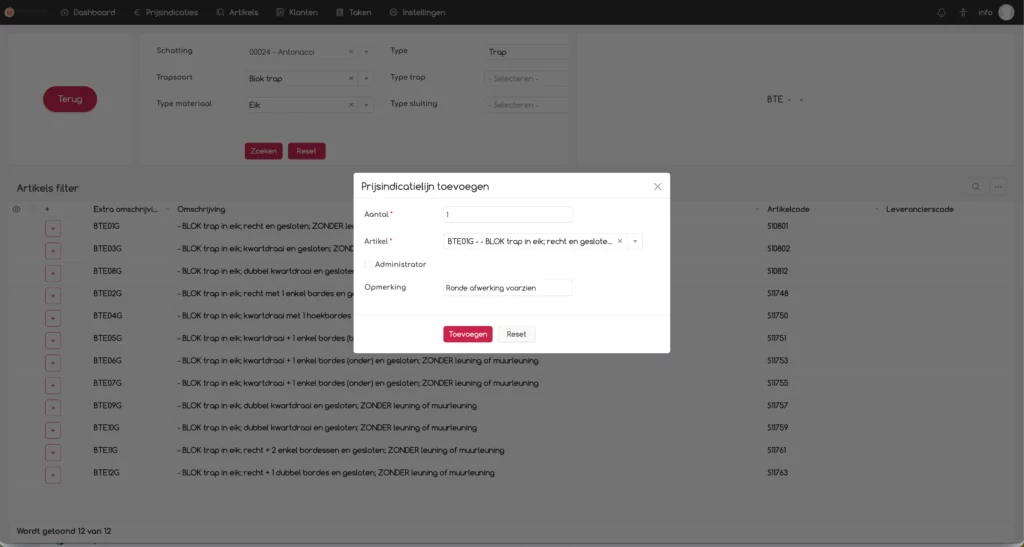Viewport: 1024px width, 547px height.
Task: Expand the Schatting dropdown arrow
Action: tap(366, 52)
